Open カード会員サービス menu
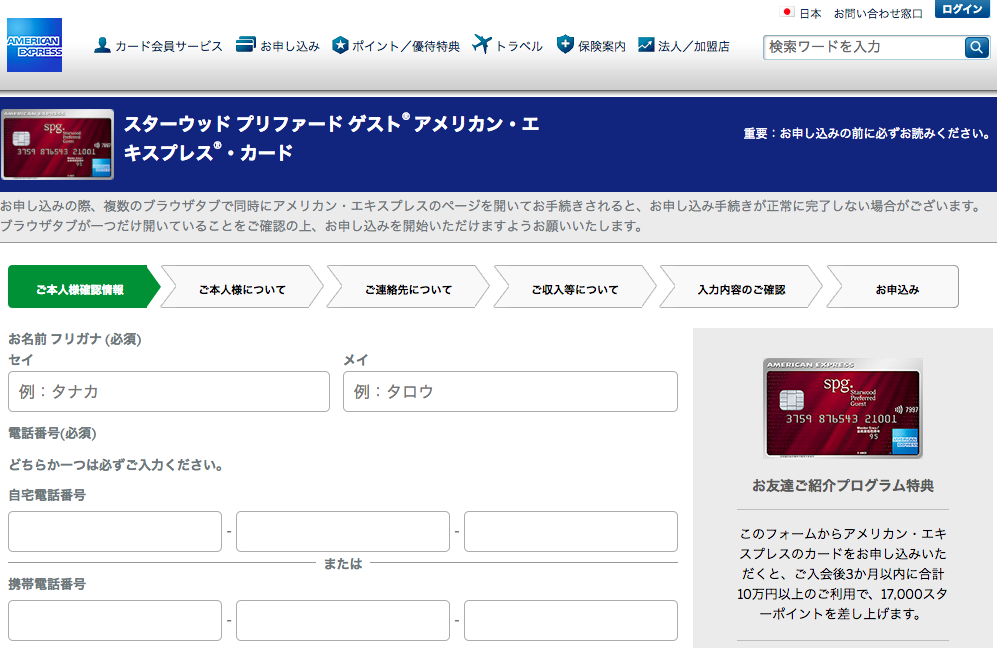 click(168, 46)
